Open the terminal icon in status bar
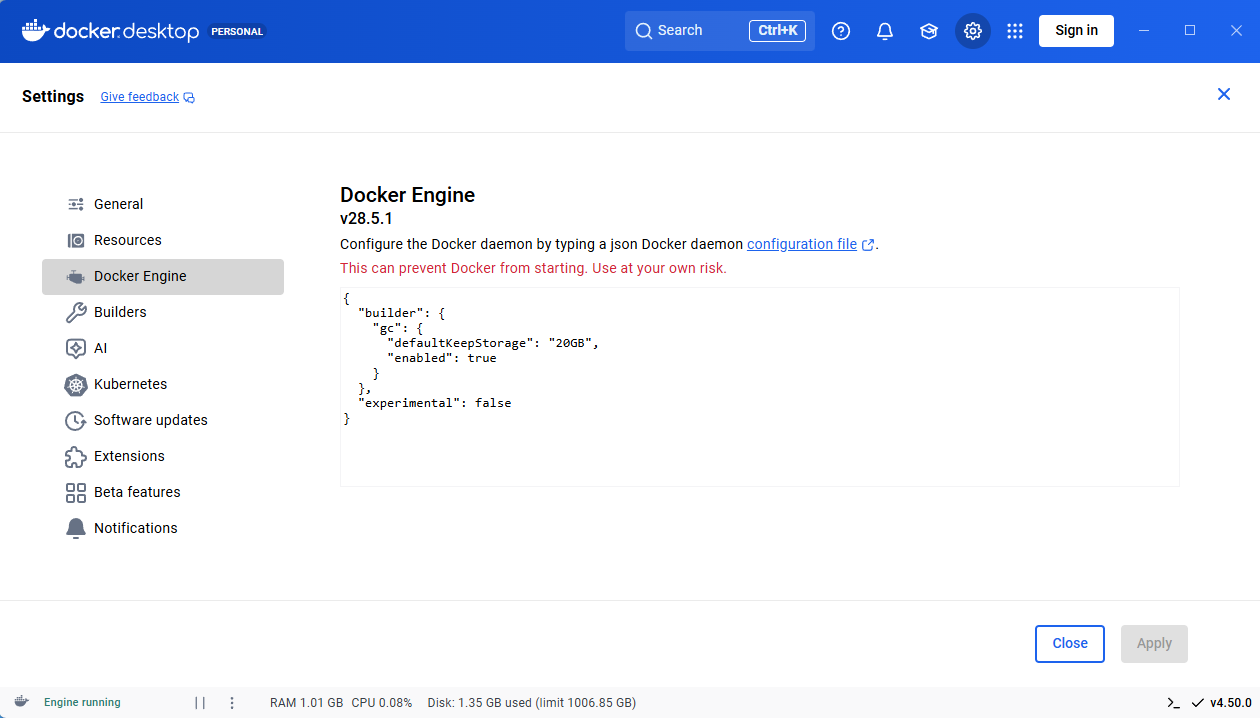The image size is (1260, 718). click(x=1174, y=703)
